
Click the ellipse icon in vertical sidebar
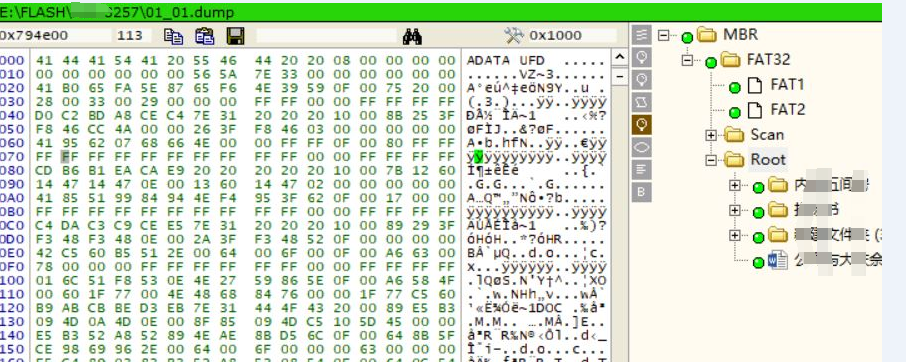[x=641, y=147]
